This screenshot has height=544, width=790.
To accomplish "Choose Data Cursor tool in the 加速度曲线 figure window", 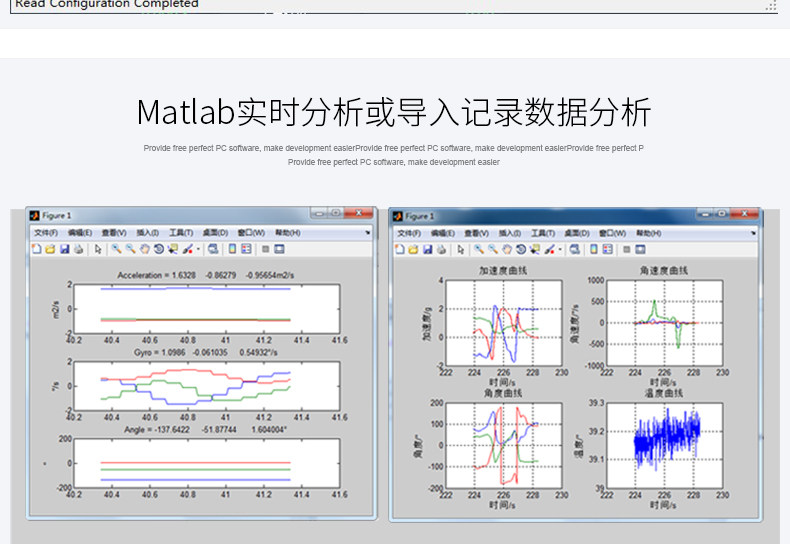I will tap(535, 249).
